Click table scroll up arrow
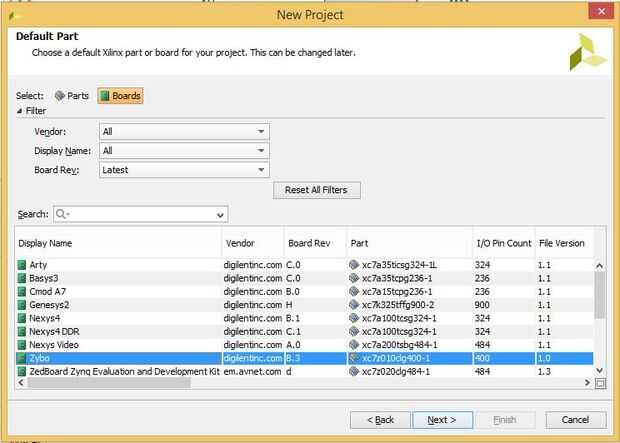 tap(599, 266)
